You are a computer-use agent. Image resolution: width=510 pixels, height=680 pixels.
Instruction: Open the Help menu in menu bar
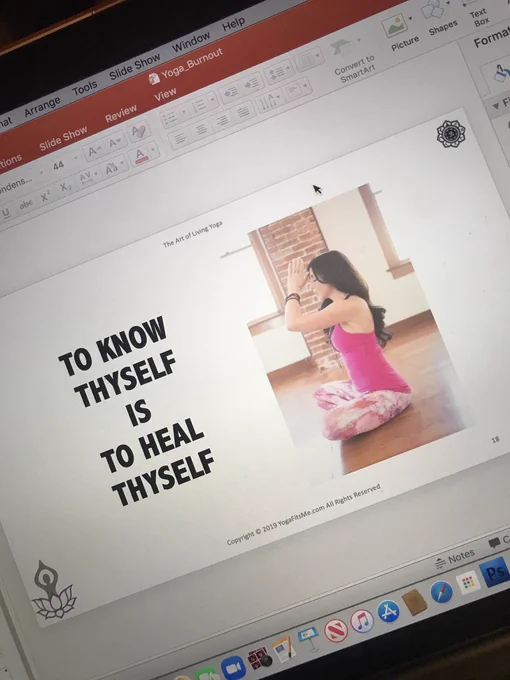pyautogui.click(x=234, y=24)
